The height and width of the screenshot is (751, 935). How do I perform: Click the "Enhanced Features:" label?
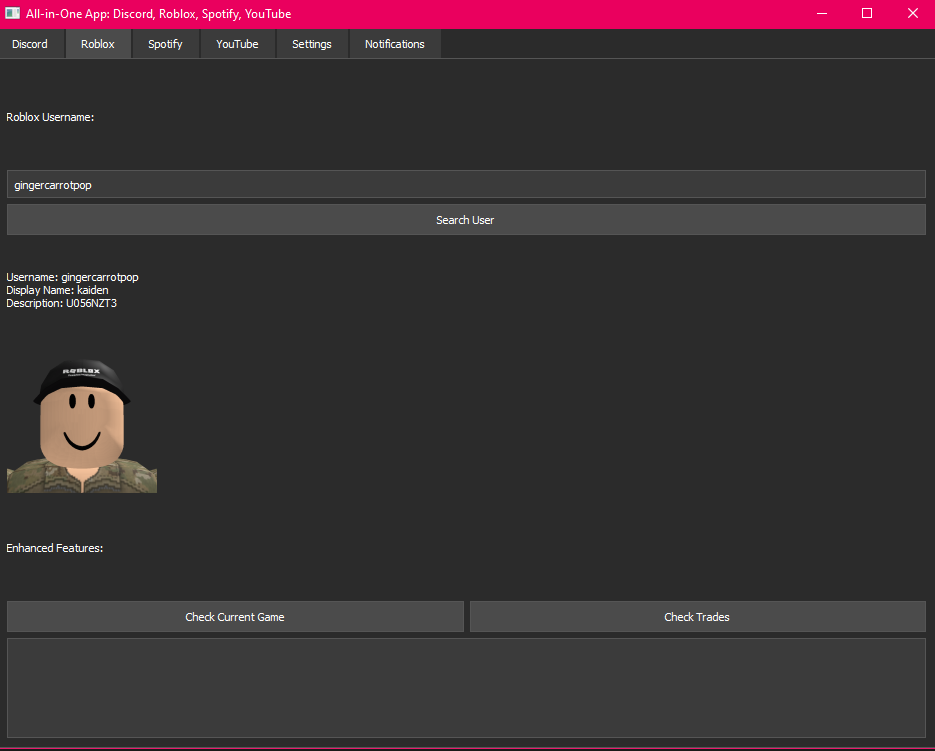55,548
